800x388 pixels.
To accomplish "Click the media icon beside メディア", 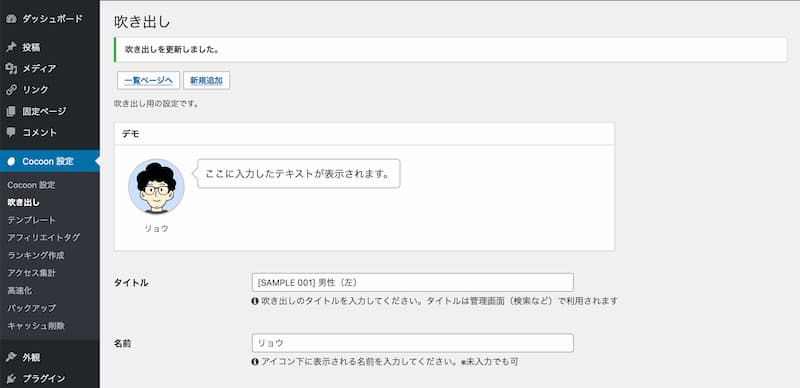I will 11,68.
